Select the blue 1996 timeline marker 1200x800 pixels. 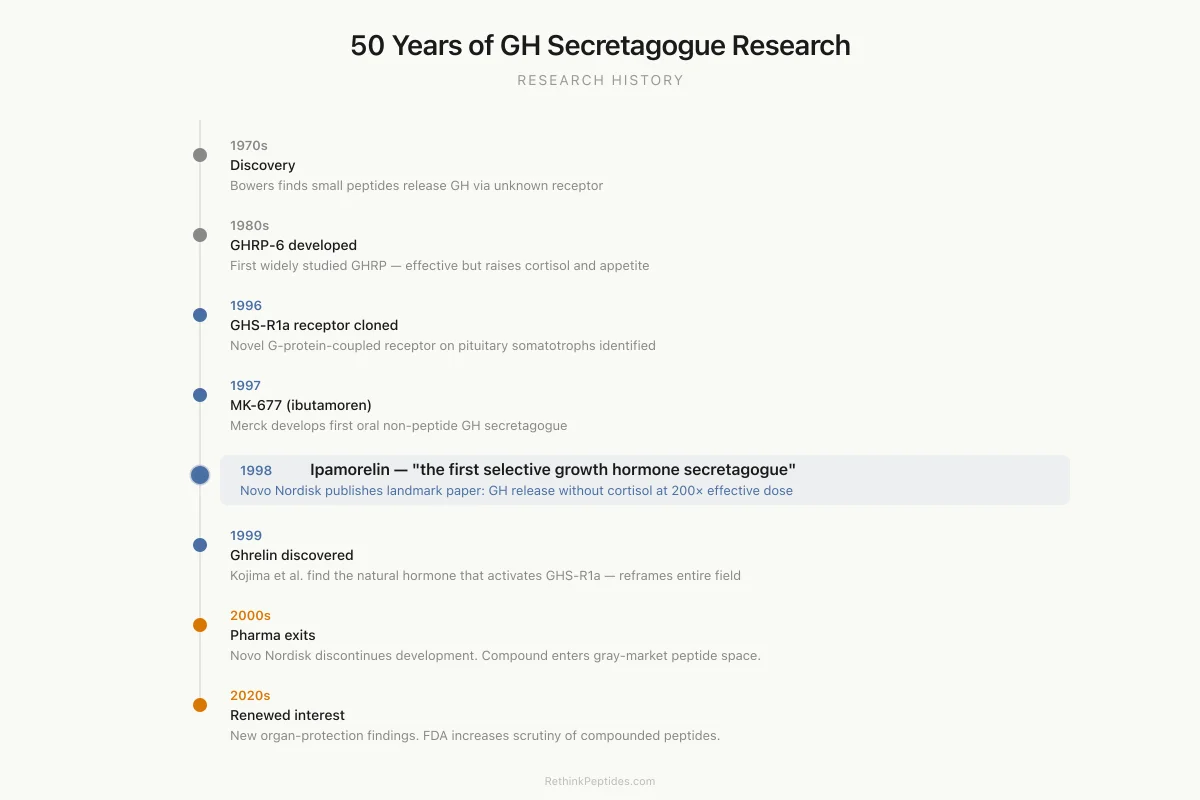tap(200, 315)
